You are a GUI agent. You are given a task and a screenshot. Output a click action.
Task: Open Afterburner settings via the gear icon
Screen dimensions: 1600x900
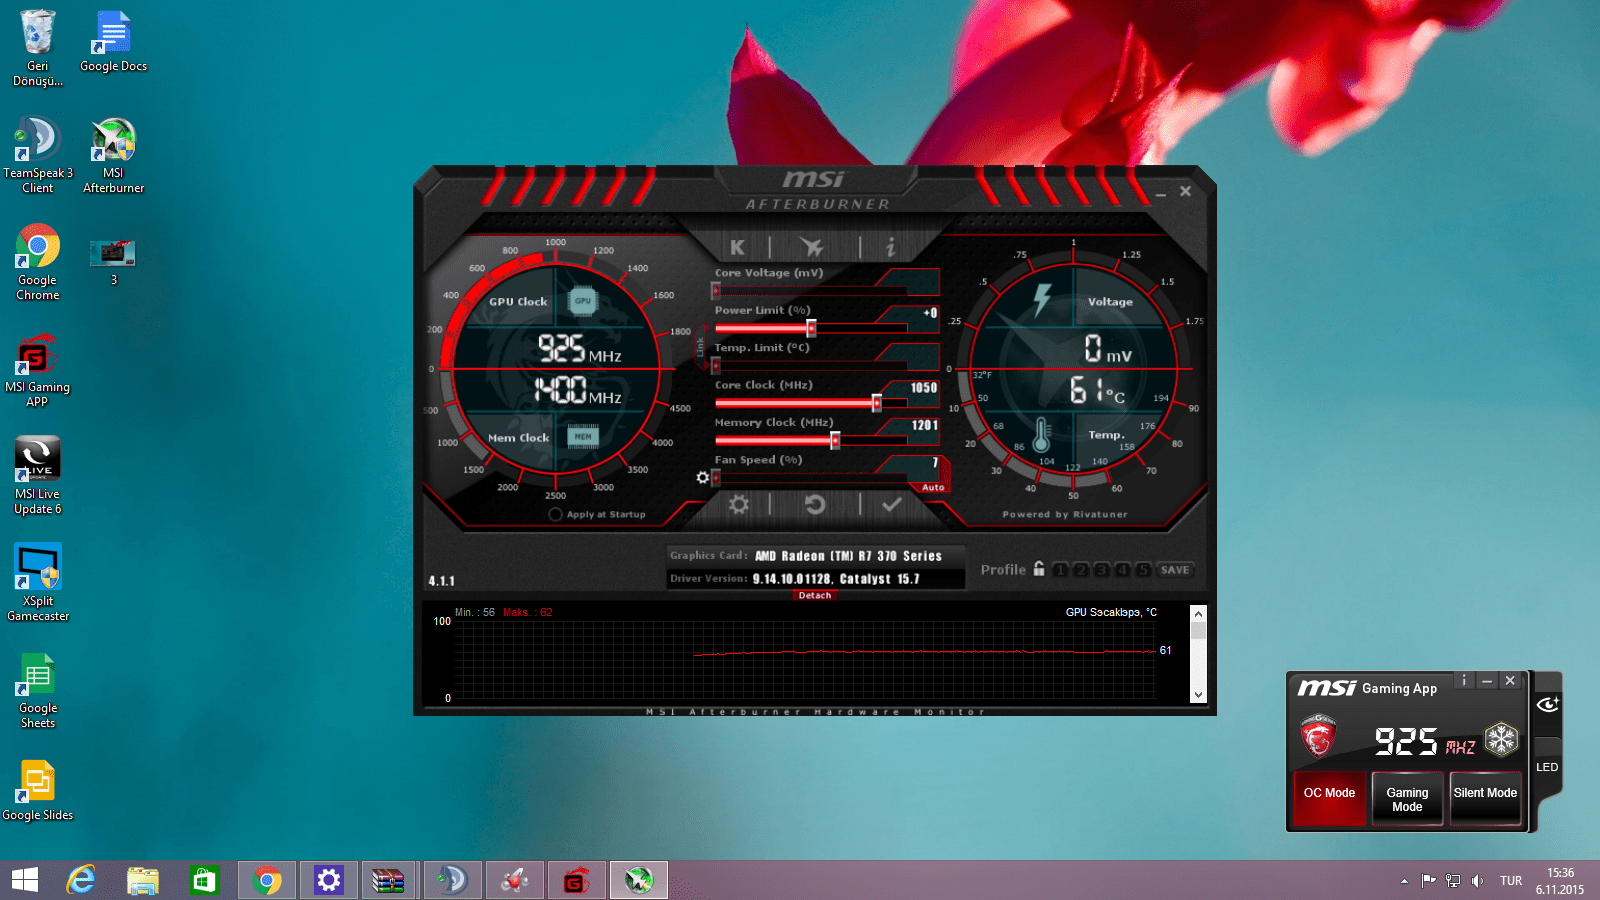point(738,505)
